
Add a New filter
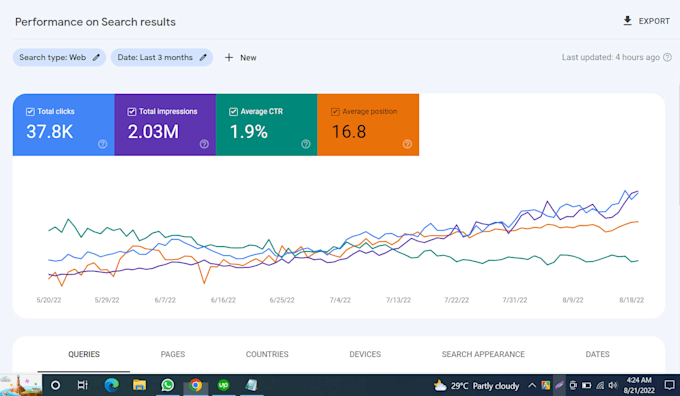(240, 58)
